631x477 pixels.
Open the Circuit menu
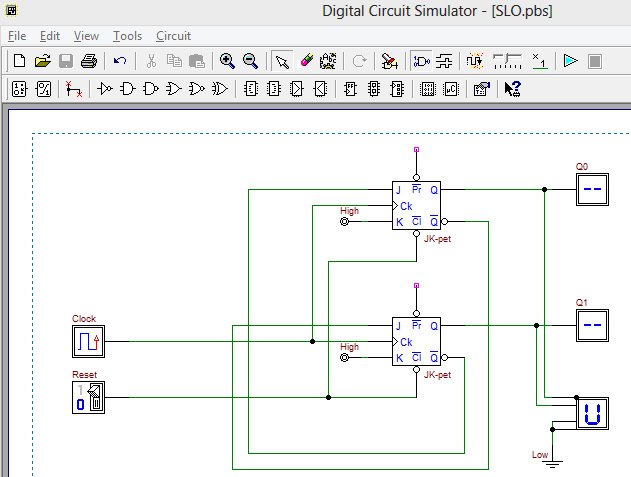point(173,35)
